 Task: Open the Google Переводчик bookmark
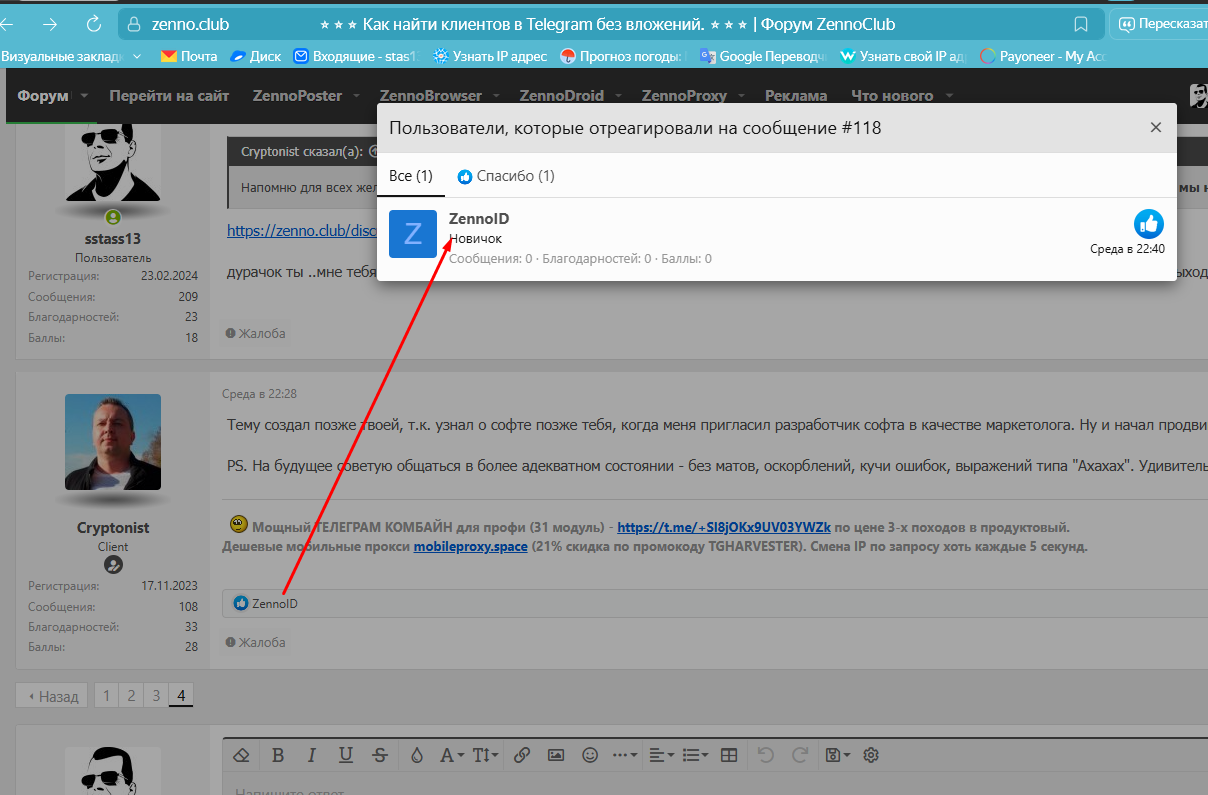coord(763,56)
